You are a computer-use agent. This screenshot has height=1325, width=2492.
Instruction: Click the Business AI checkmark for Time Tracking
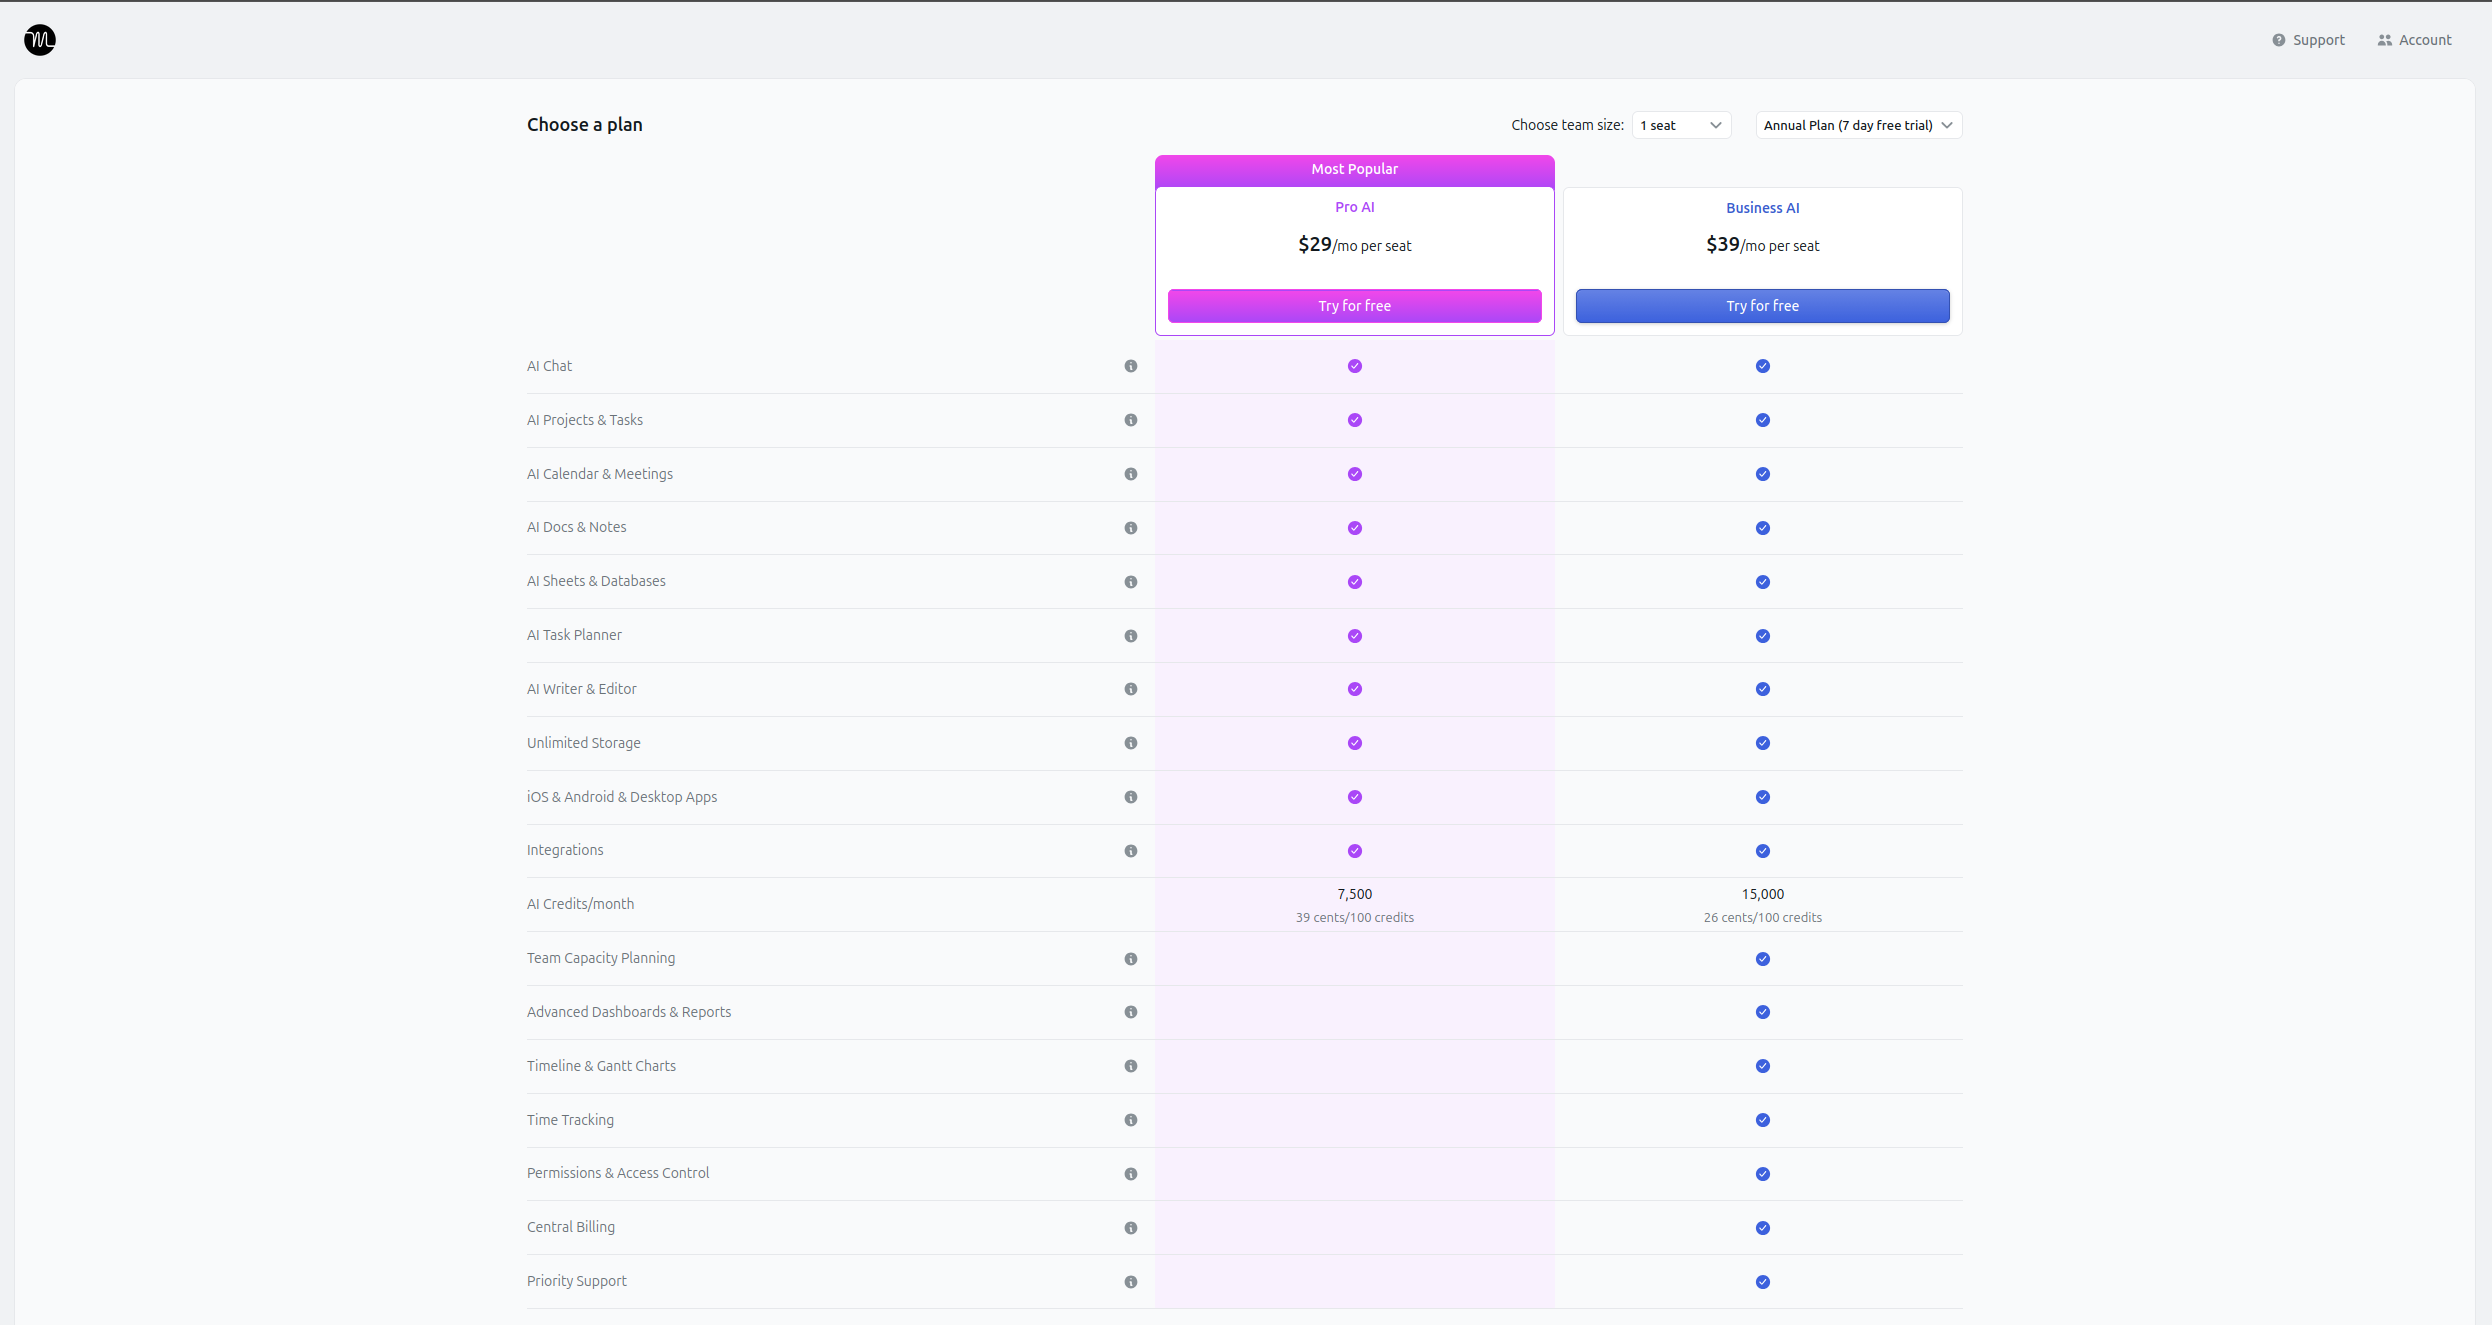pos(1763,1120)
